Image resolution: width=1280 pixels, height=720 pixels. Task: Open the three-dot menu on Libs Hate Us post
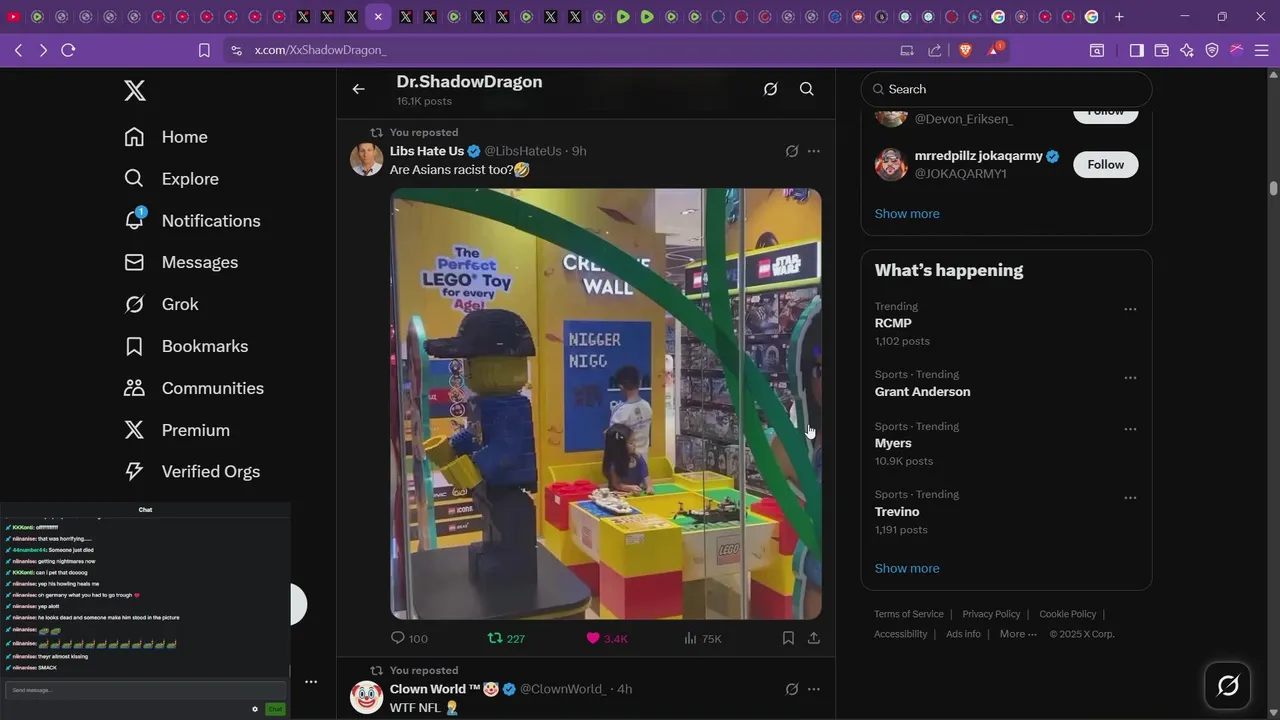click(814, 151)
